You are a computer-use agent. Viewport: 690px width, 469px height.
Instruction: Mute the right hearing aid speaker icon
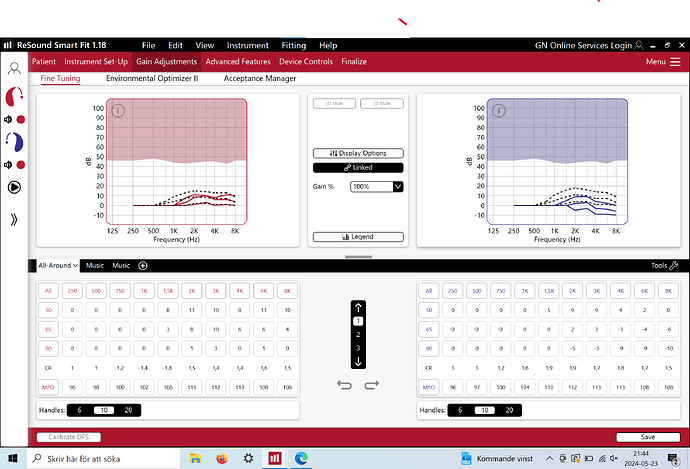coord(8,120)
